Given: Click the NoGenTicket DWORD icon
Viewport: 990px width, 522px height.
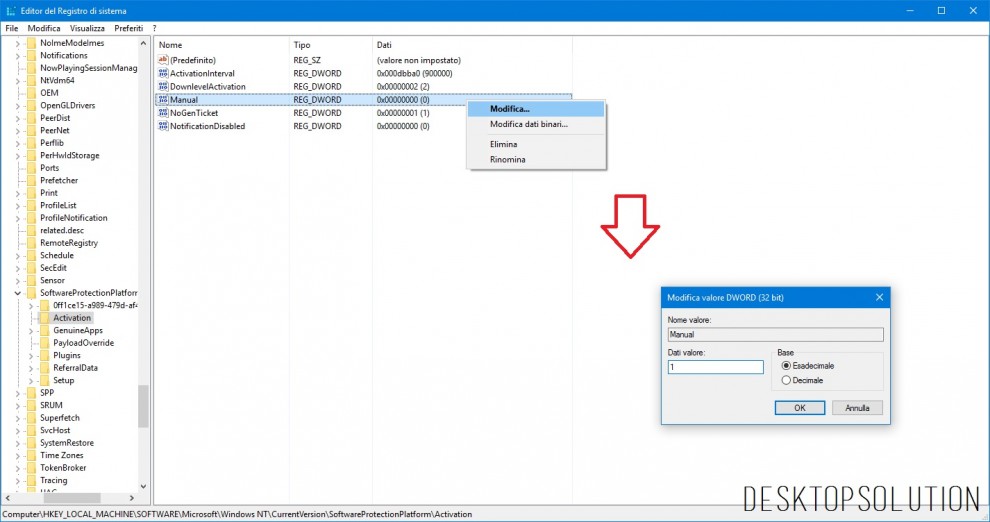Looking at the screenshot, I should click(163, 113).
